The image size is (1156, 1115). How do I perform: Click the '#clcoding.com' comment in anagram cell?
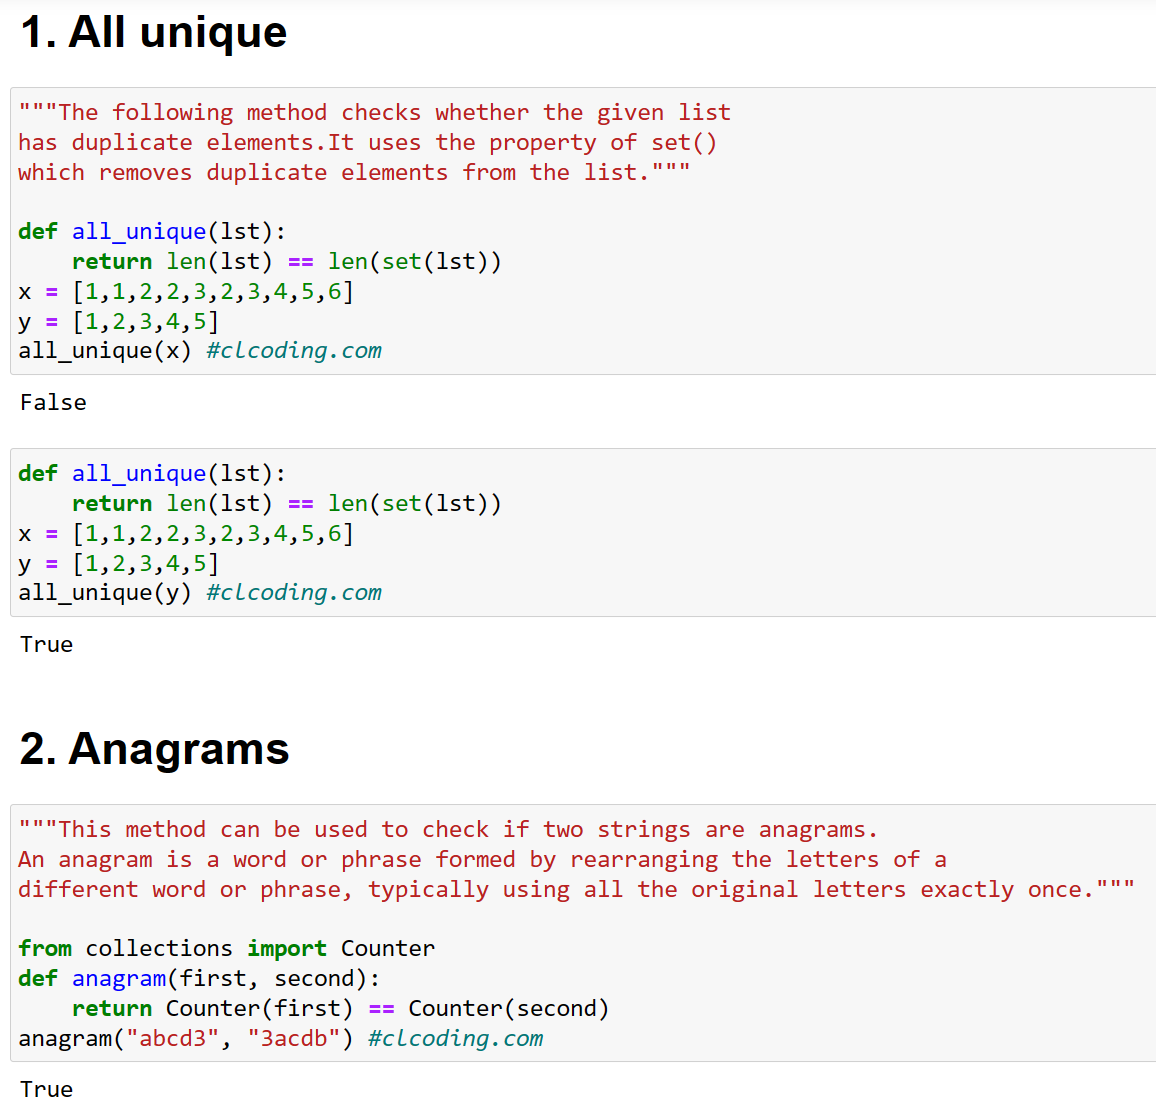(x=456, y=1038)
